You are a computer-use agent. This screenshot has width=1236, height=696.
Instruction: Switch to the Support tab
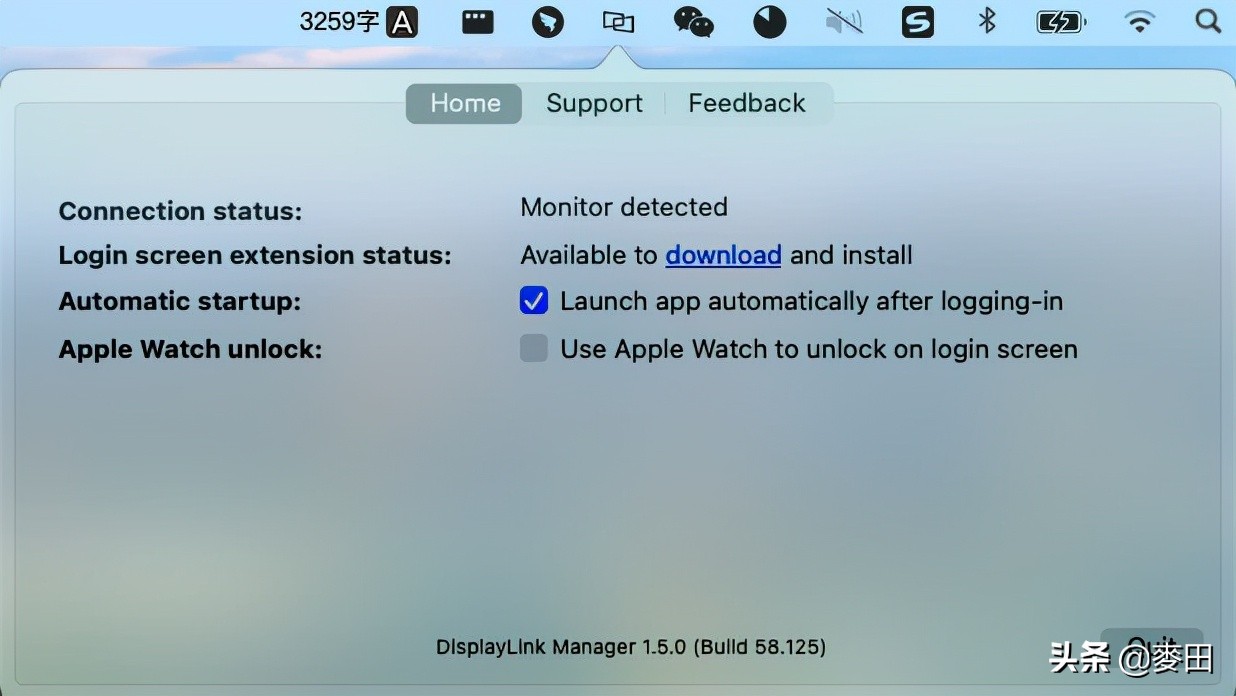[x=594, y=103]
